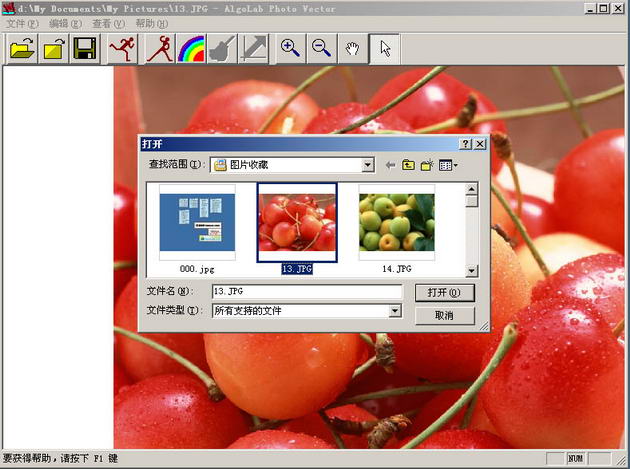Click the second yellow folder toolbar icon
Viewport: 630px width, 469px height.
pyautogui.click(x=53, y=49)
